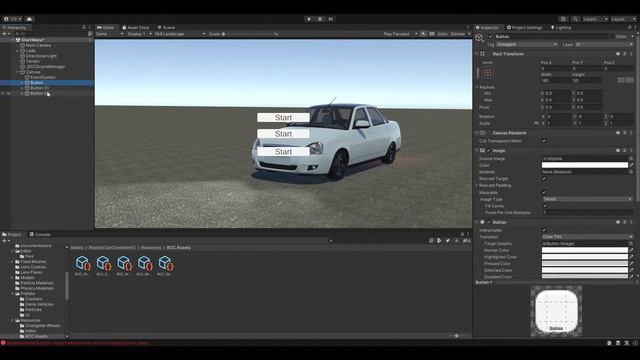Click the Hierarchy panel lock icon
The width and height of the screenshot is (640, 360).
point(84,28)
